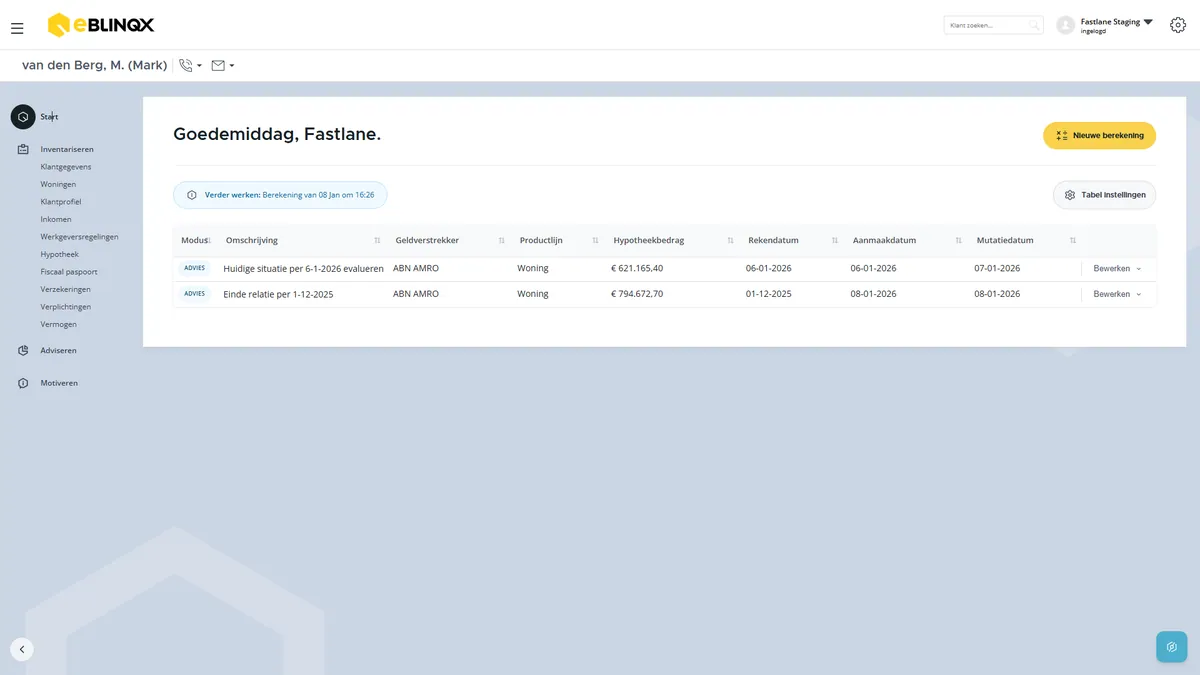
Task: Select Einde relatie per 1-12-2025 description
Action: pyautogui.click(x=278, y=294)
